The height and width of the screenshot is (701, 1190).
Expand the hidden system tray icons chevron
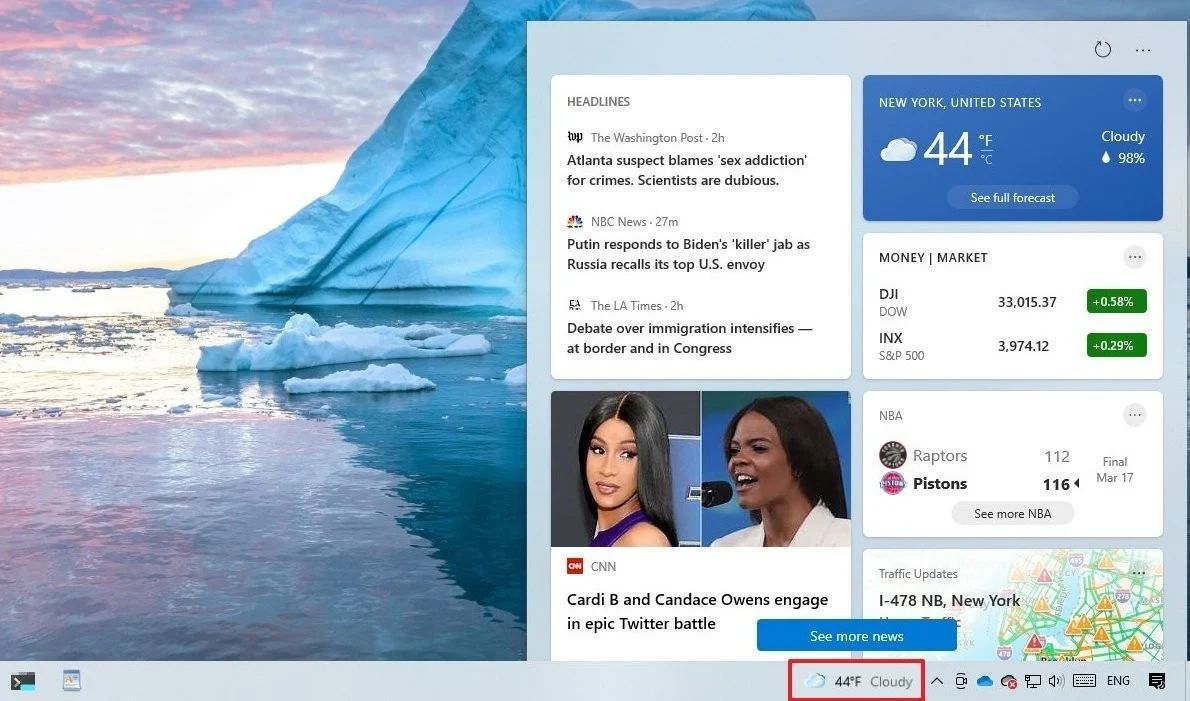tap(937, 681)
